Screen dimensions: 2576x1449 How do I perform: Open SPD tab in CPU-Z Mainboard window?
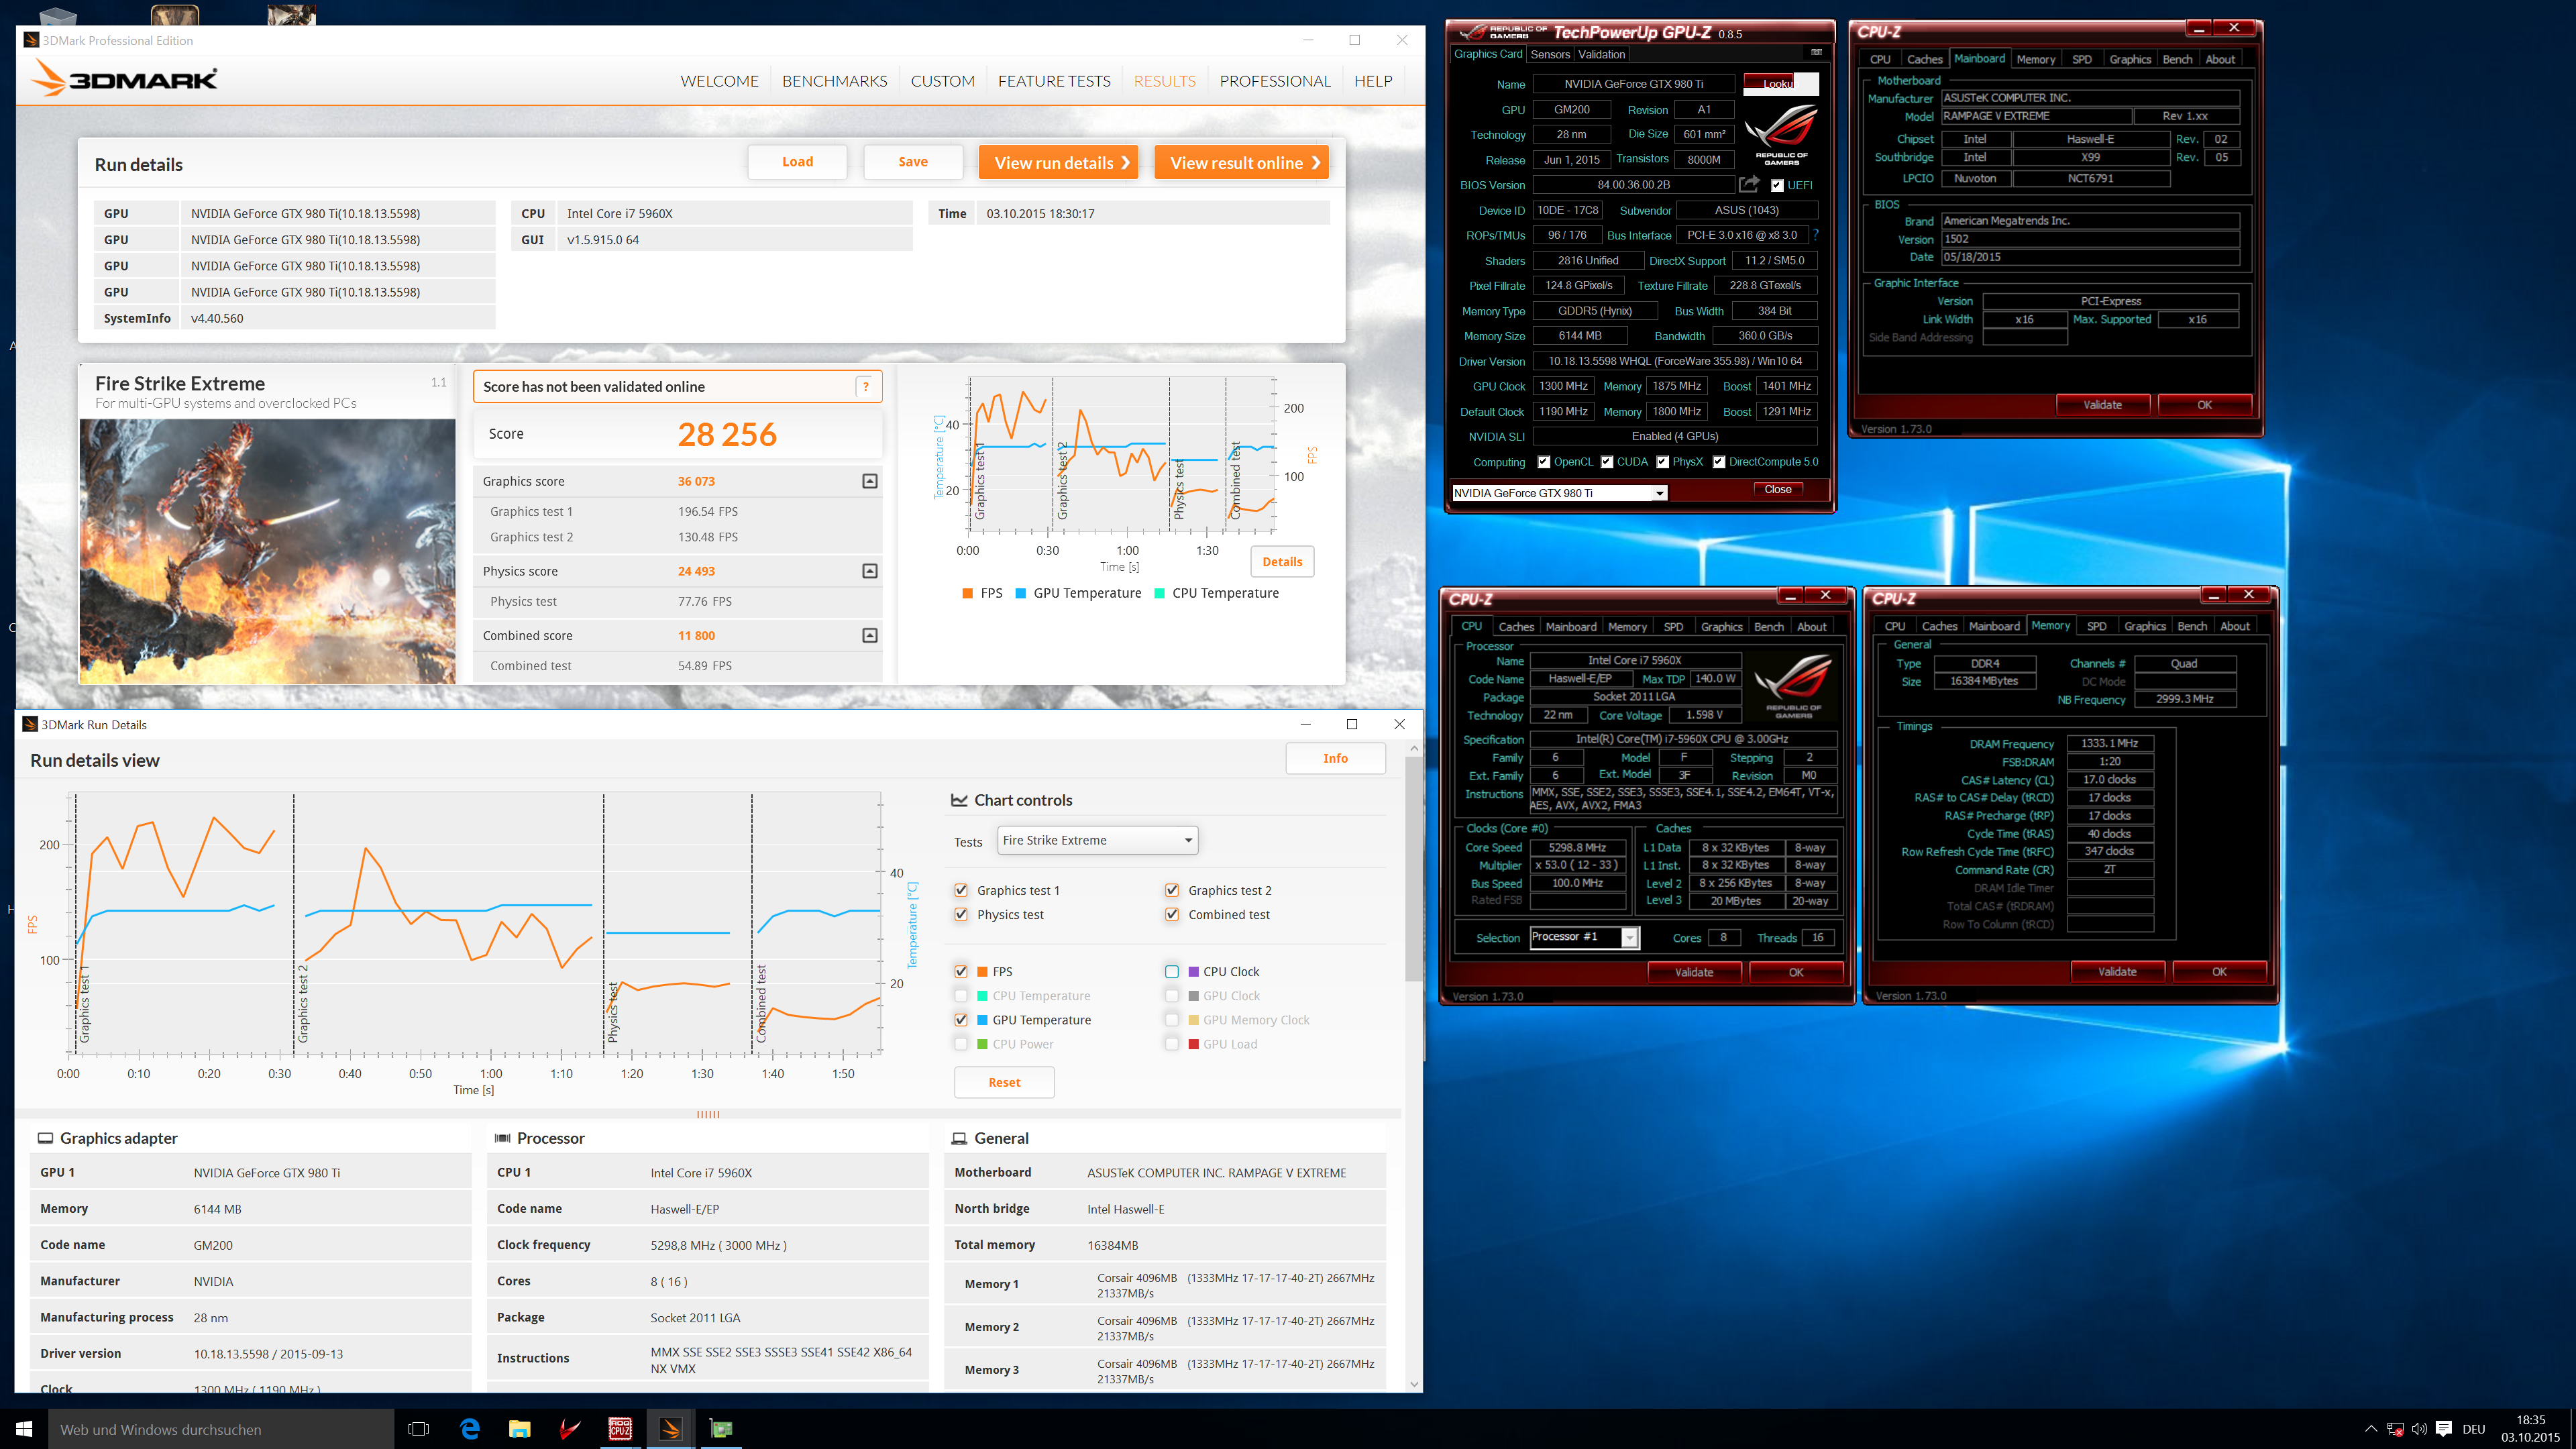coord(2082,59)
